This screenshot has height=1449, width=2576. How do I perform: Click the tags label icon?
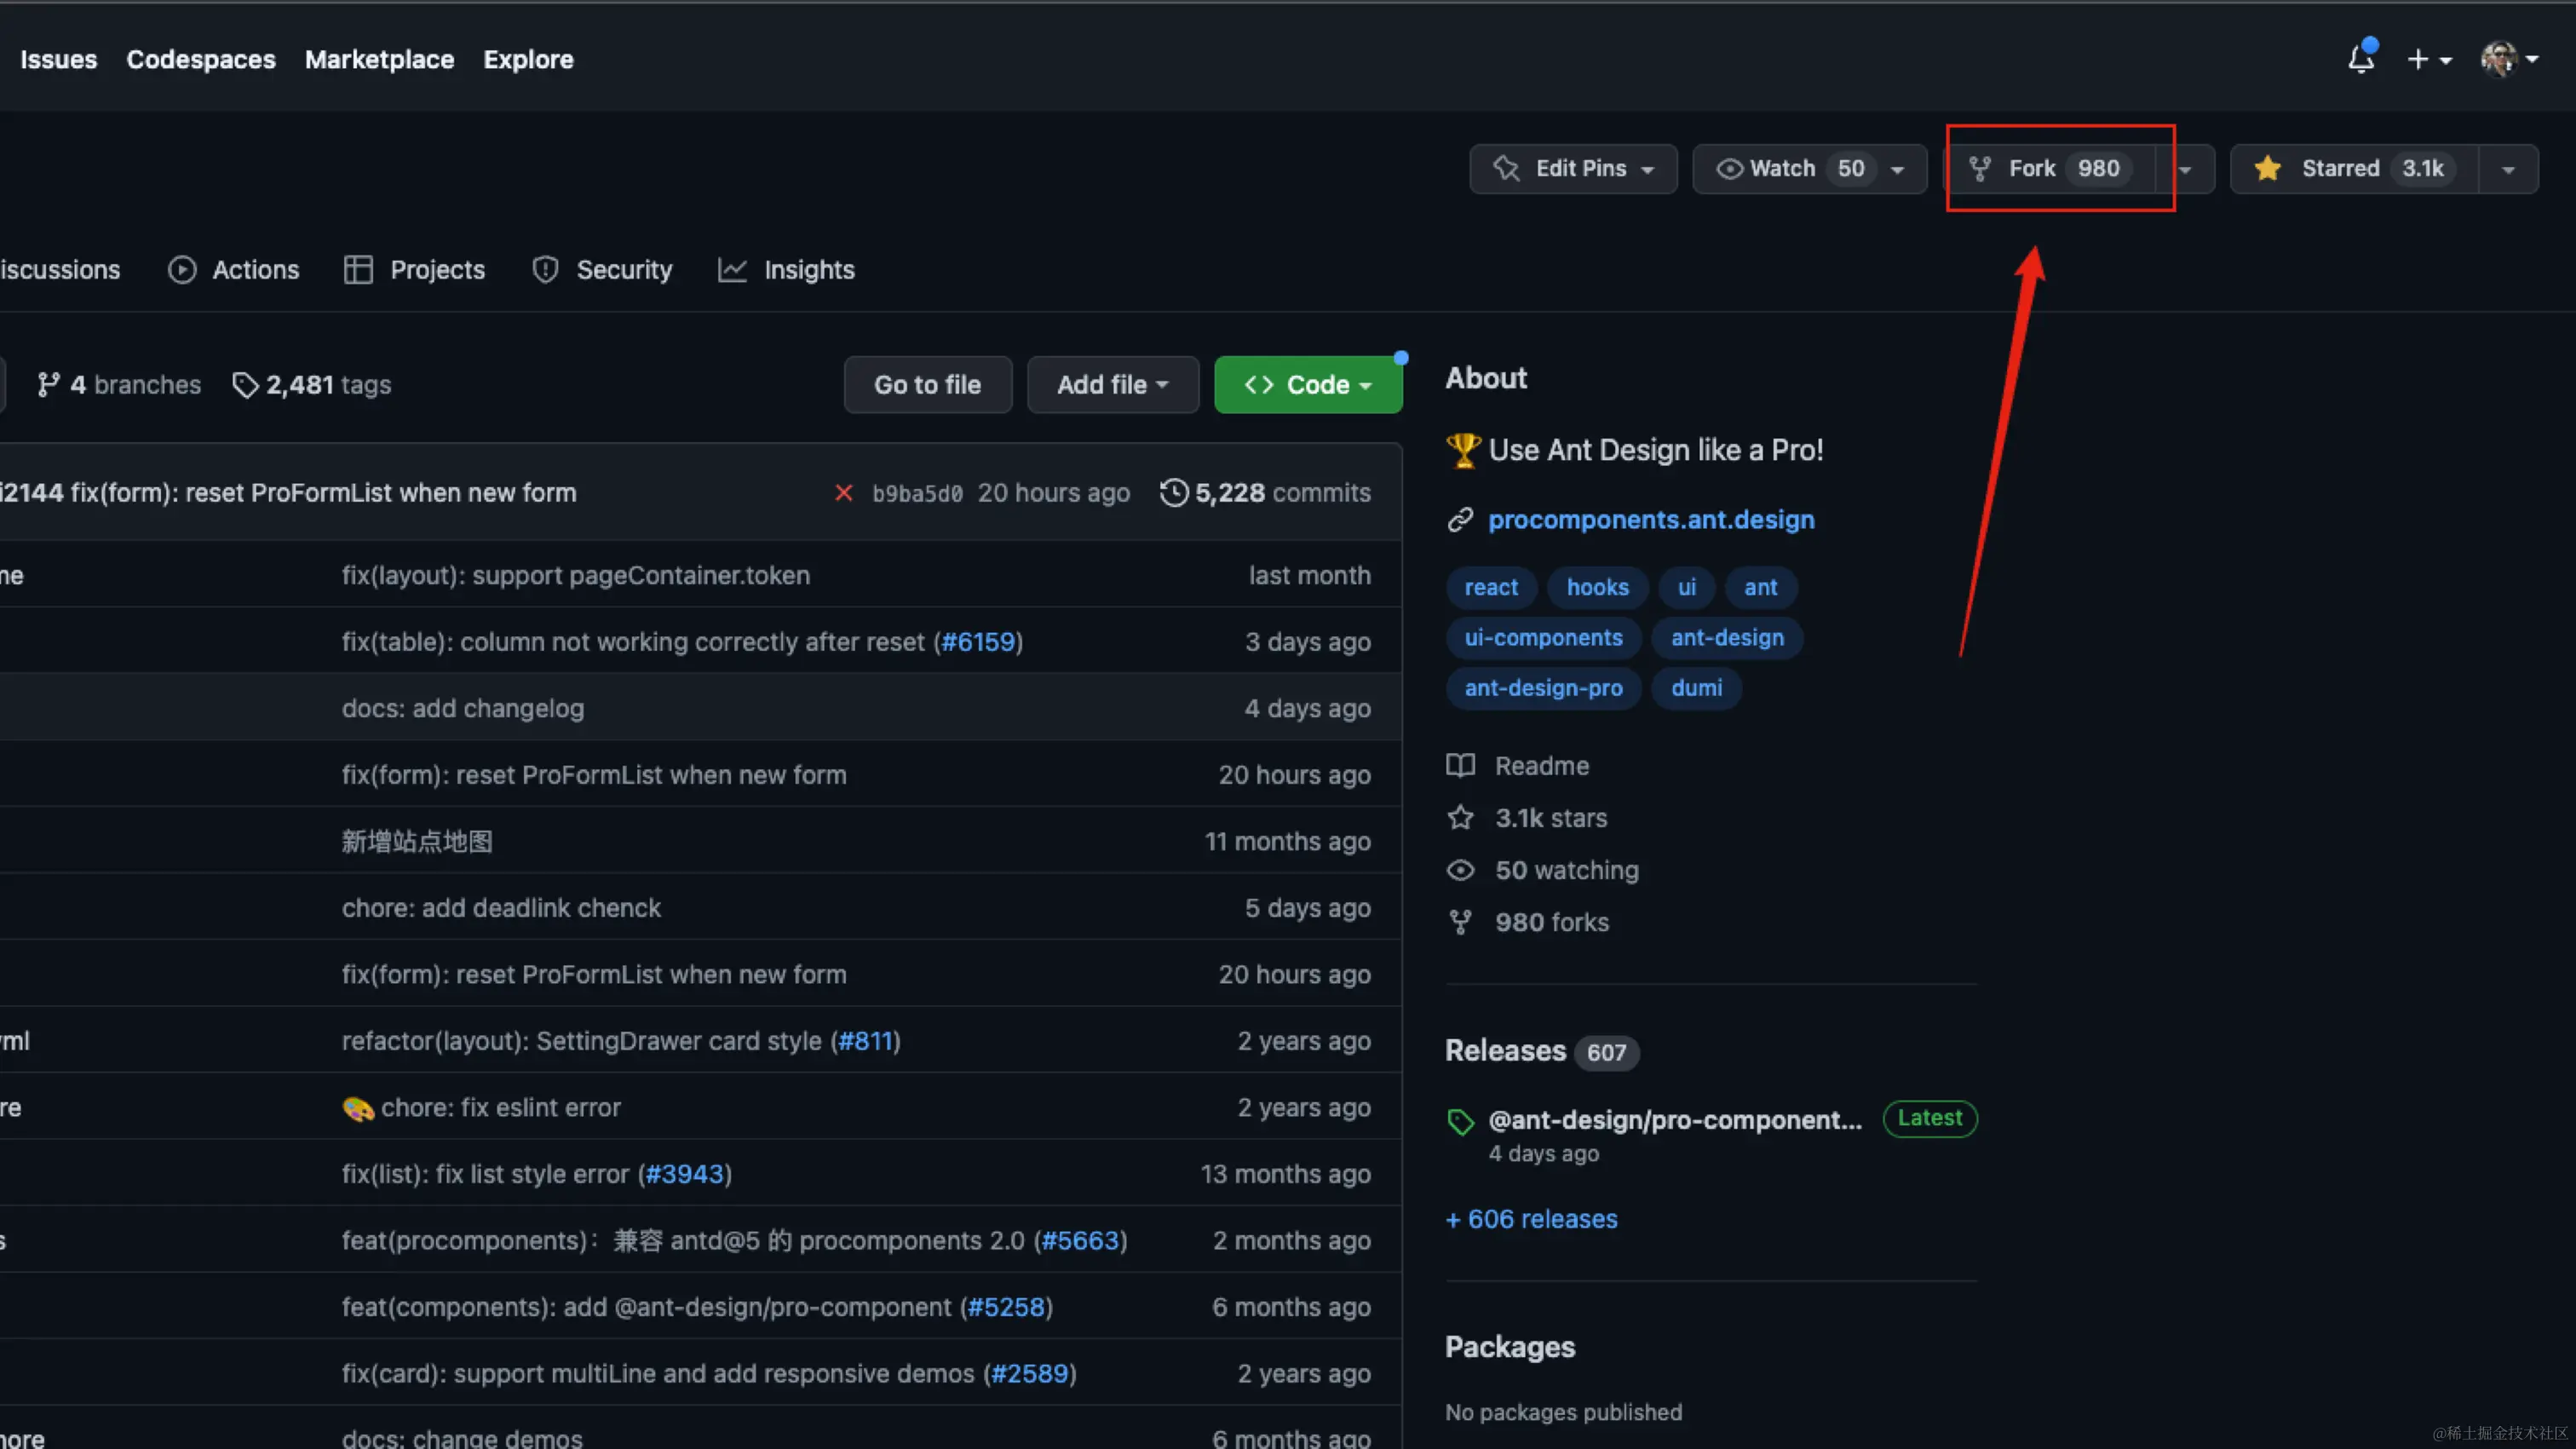[x=245, y=385]
